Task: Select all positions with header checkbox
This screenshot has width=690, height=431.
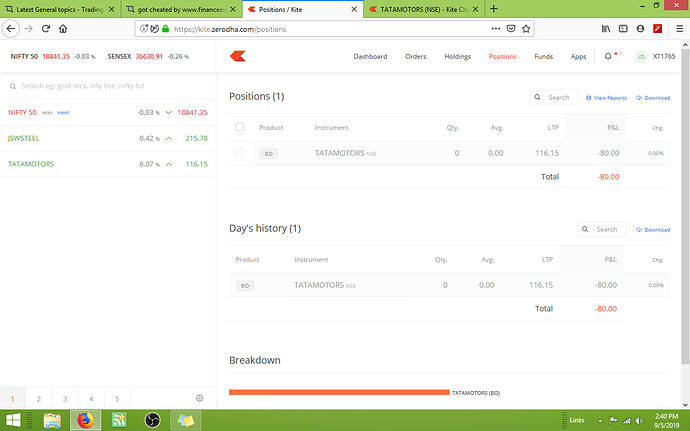Action: pyautogui.click(x=239, y=127)
